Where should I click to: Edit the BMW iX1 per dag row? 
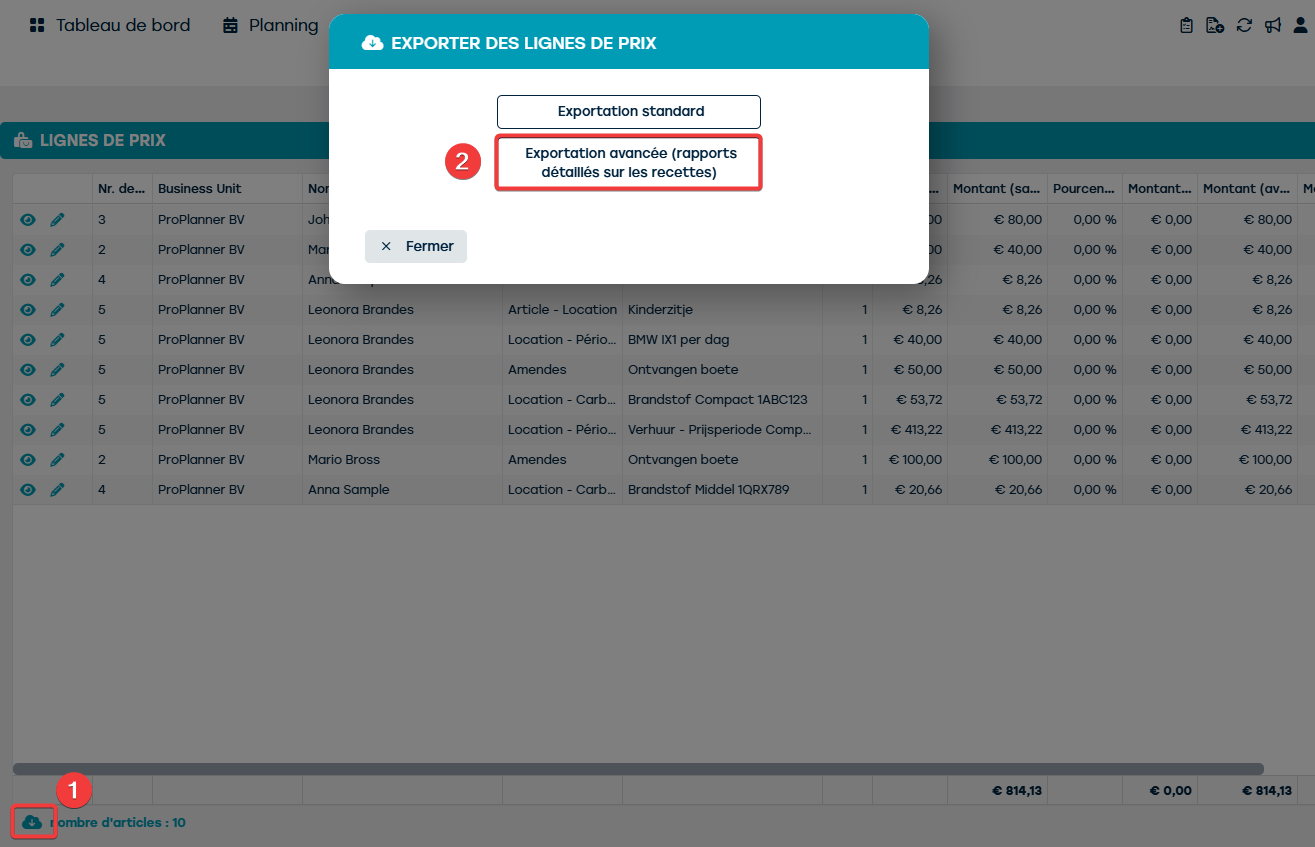(57, 340)
